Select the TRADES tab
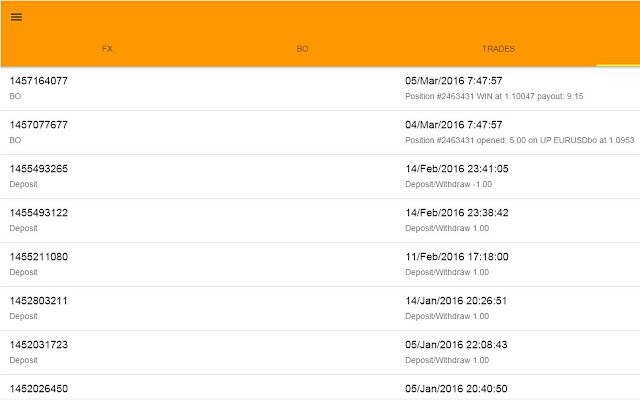Viewport: 640px width, 400px height. [498, 49]
